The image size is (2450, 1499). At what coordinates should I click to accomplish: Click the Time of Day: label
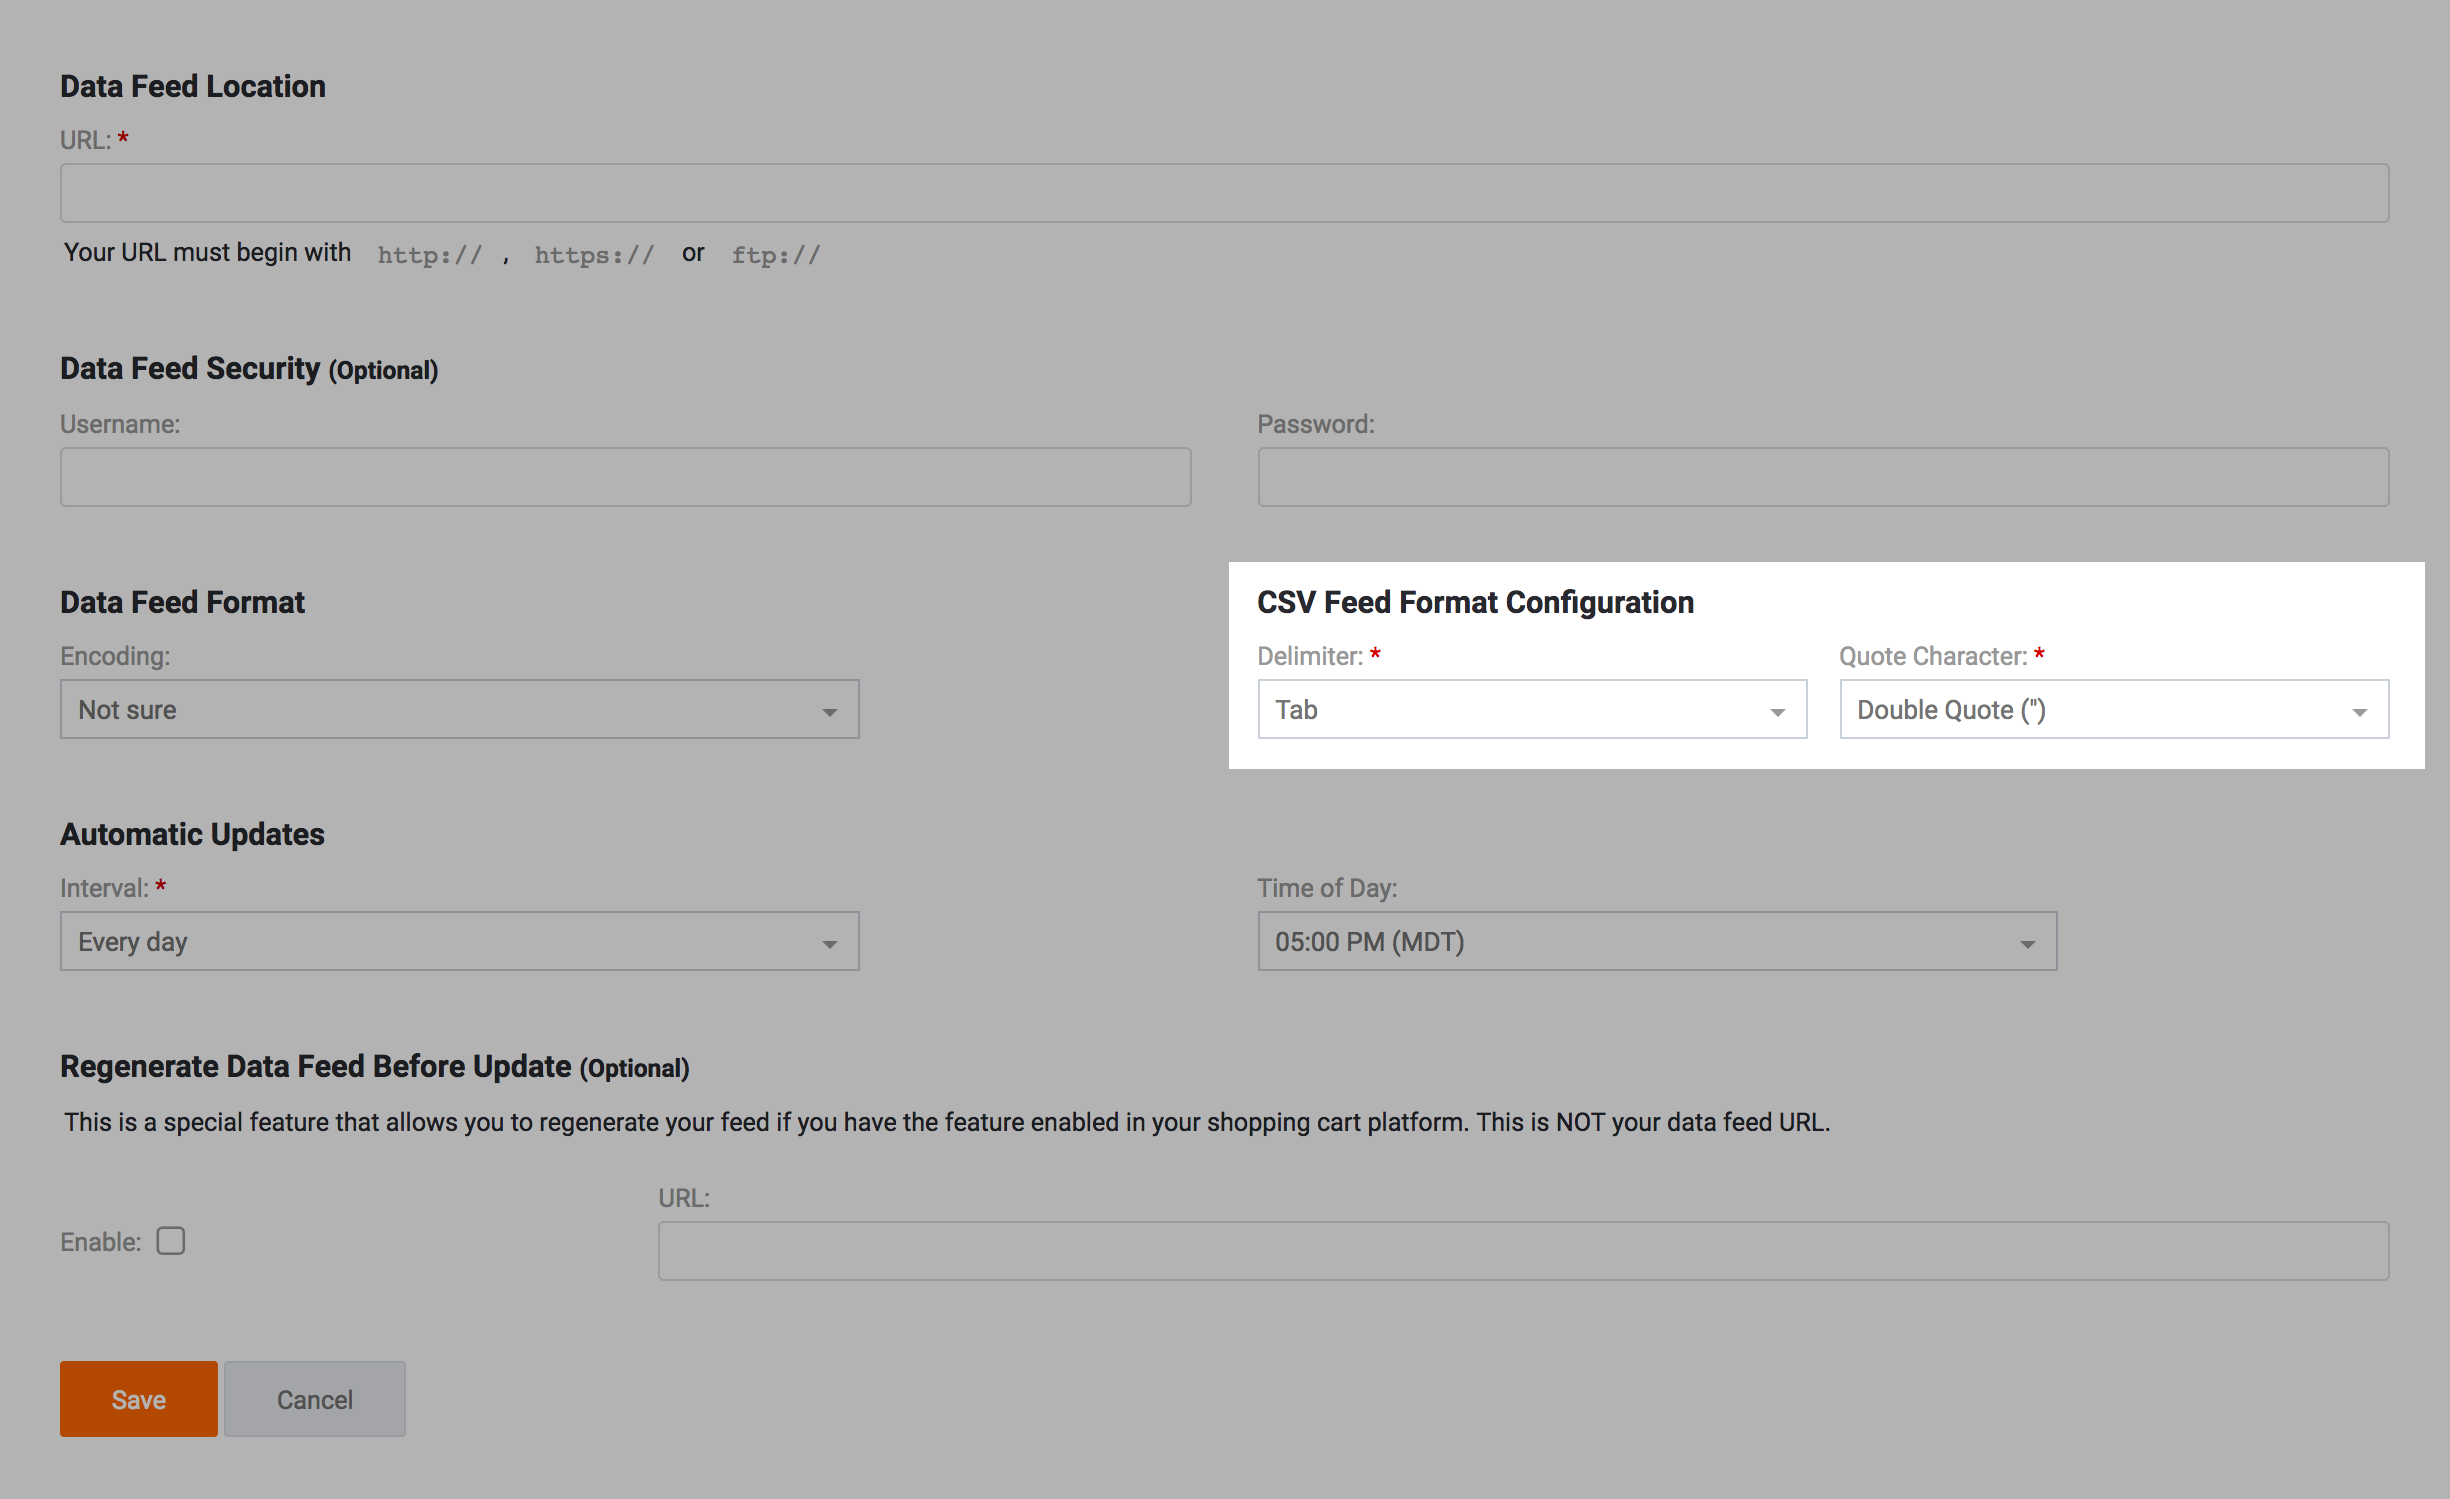[1326, 888]
